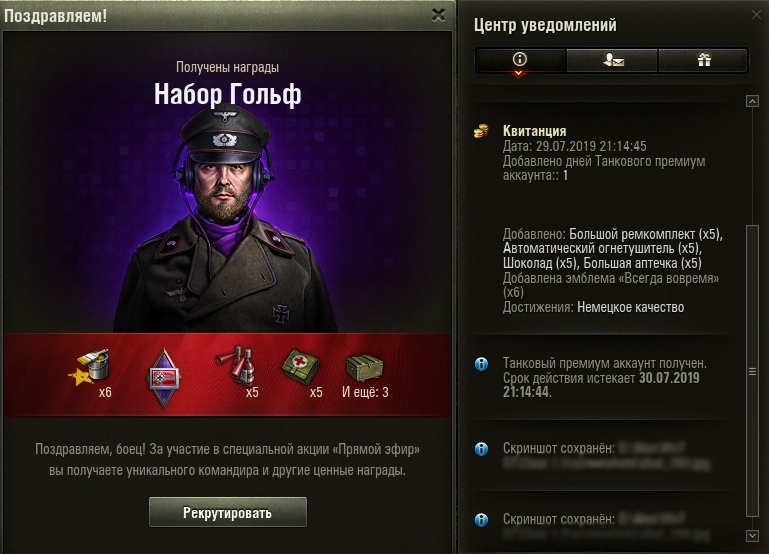The image size is (769, 554).
Task: Click the paint can emblem reward icon
Action: pos(89,368)
